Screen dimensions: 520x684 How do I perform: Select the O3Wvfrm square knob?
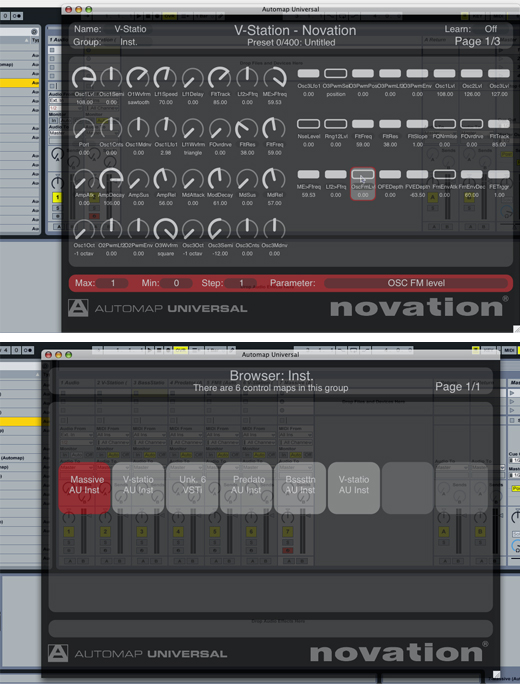(x=165, y=229)
